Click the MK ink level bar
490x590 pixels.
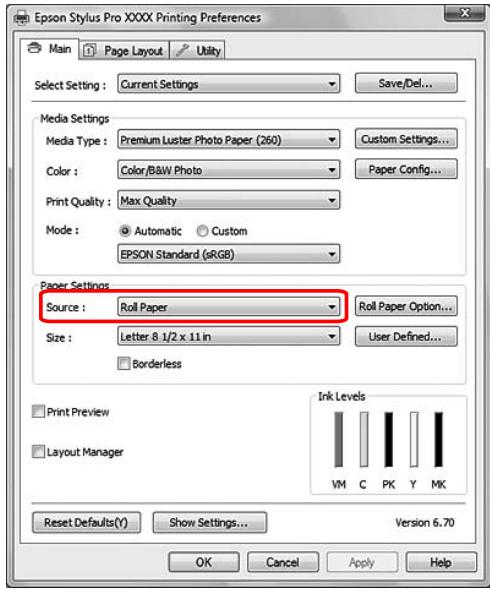pyautogui.click(x=438, y=439)
